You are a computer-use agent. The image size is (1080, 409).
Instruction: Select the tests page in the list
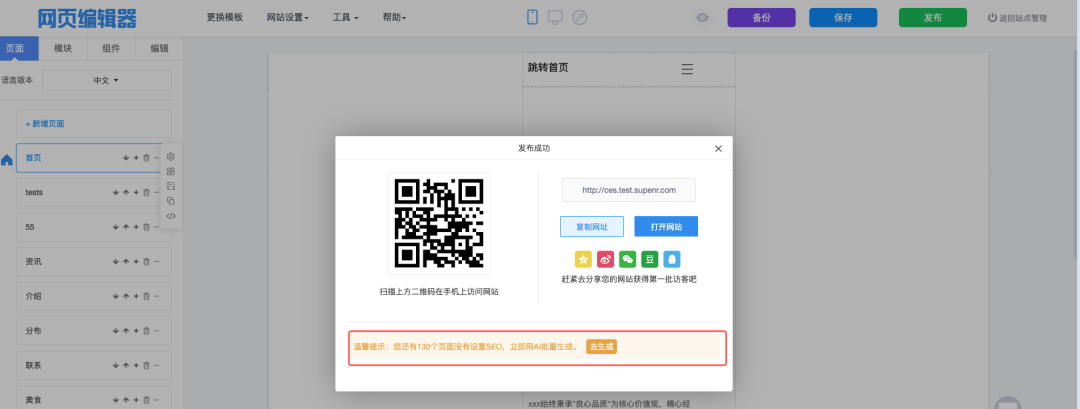coord(94,192)
